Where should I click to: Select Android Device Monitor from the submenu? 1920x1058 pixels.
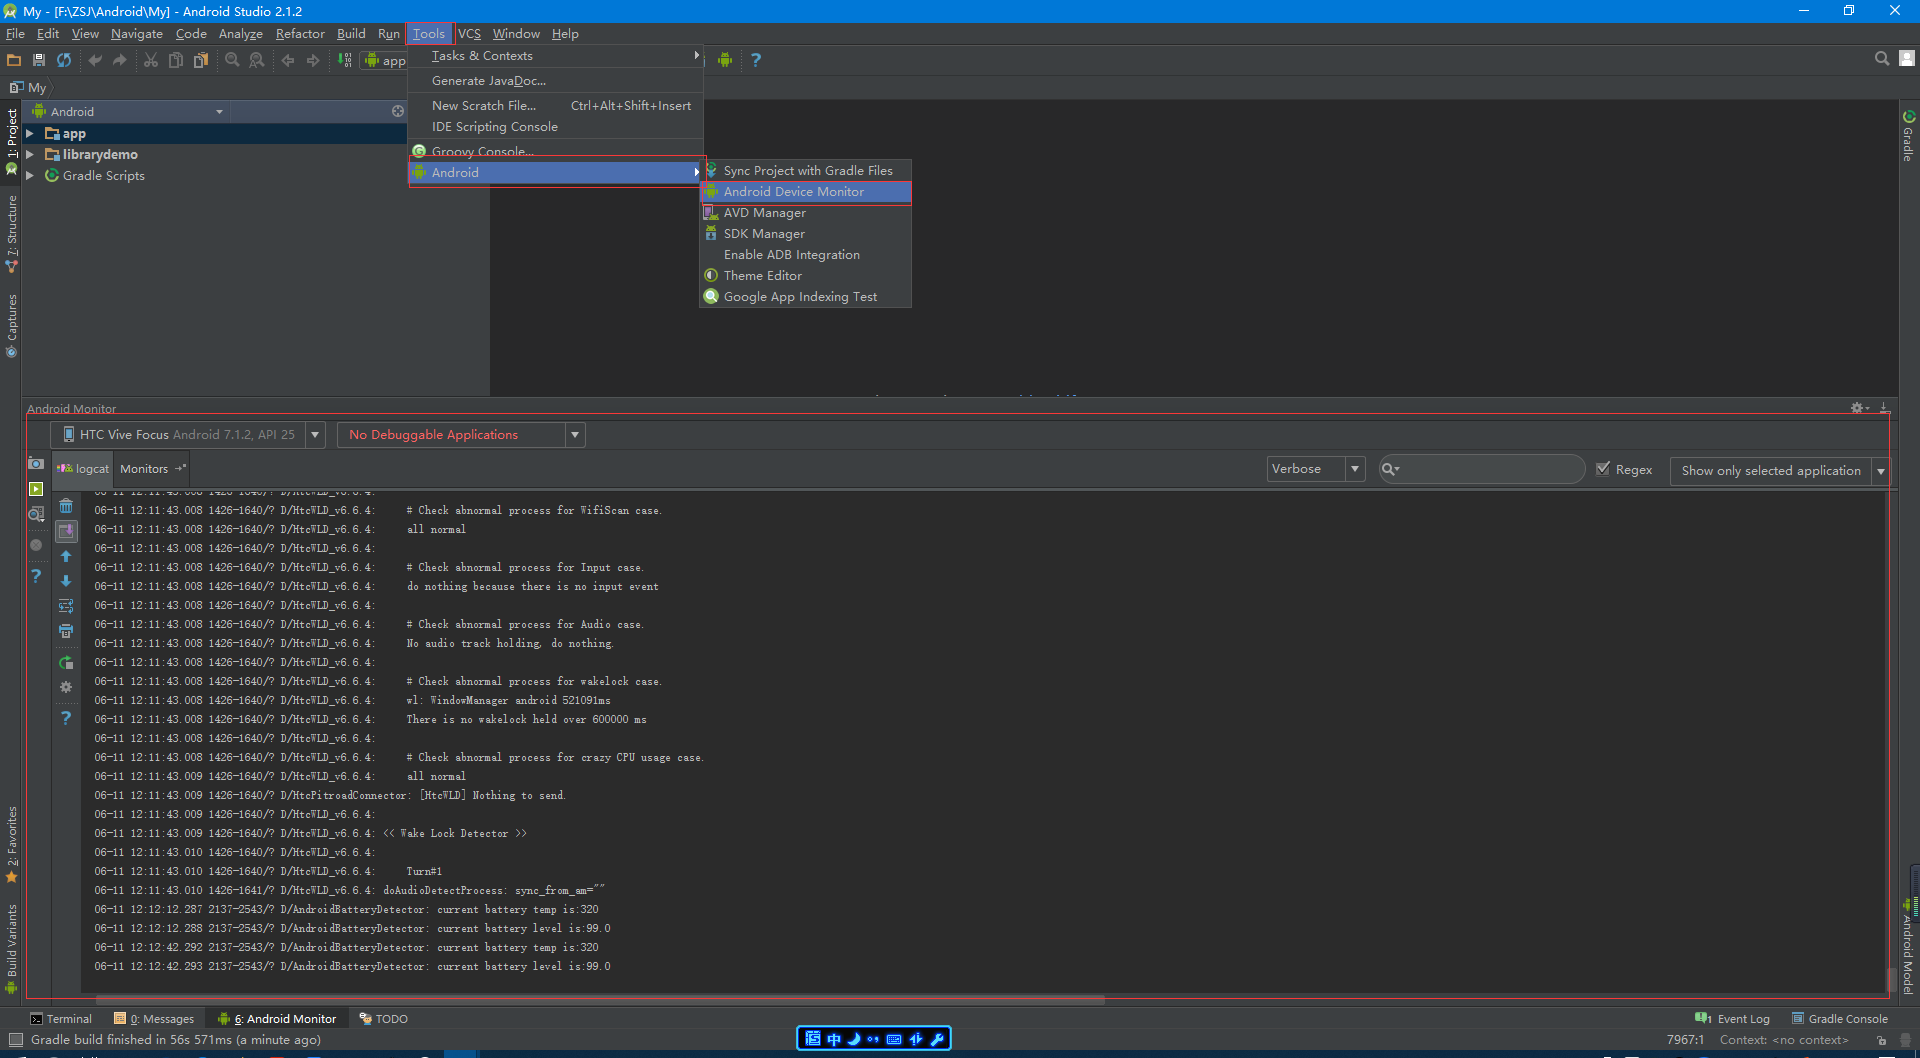click(805, 192)
